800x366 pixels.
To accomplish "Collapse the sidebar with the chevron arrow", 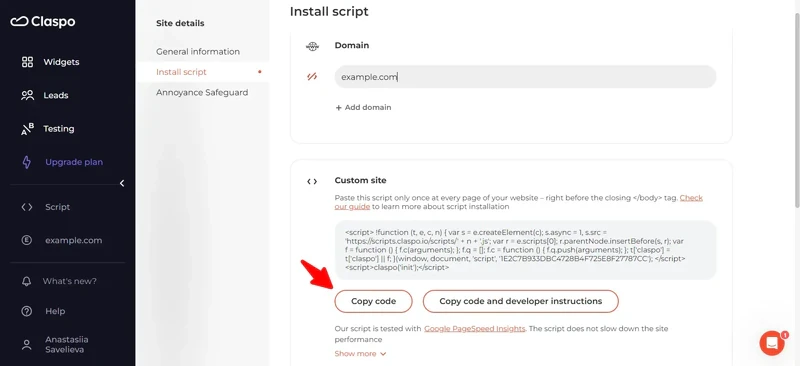I will [x=122, y=183].
